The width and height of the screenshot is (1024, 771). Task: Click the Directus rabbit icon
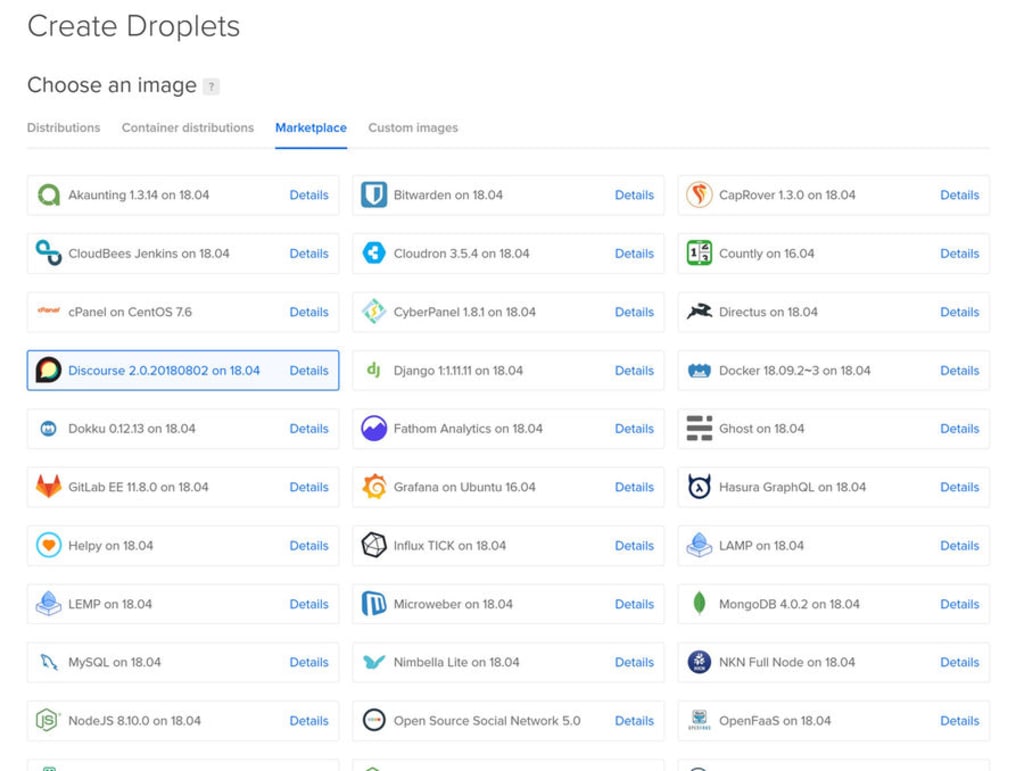(699, 311)
